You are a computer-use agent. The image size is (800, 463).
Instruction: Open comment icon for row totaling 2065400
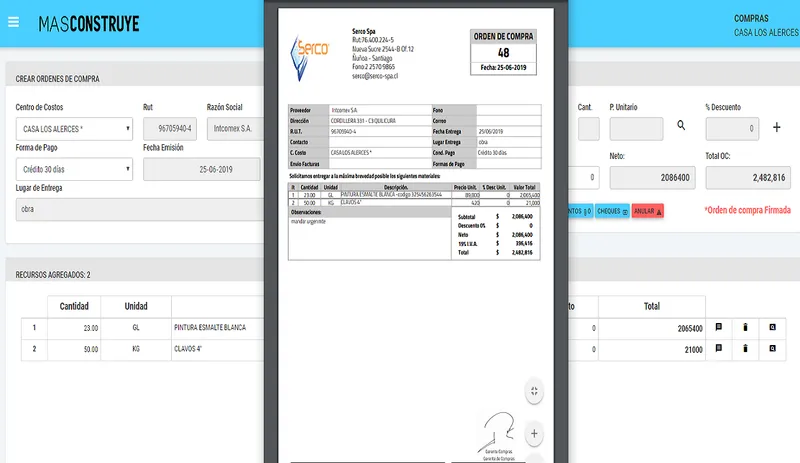coord(719,327)
